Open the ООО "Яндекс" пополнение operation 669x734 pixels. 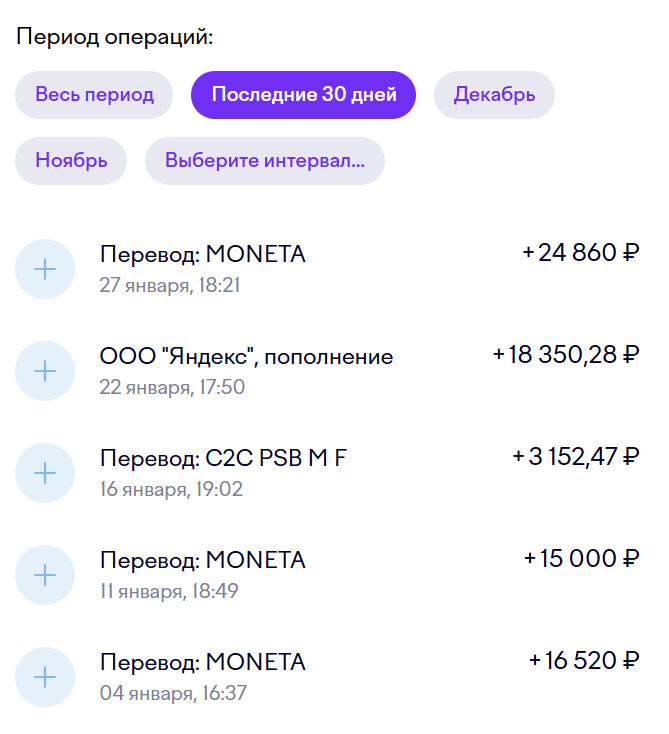click(x=246, y=357)
